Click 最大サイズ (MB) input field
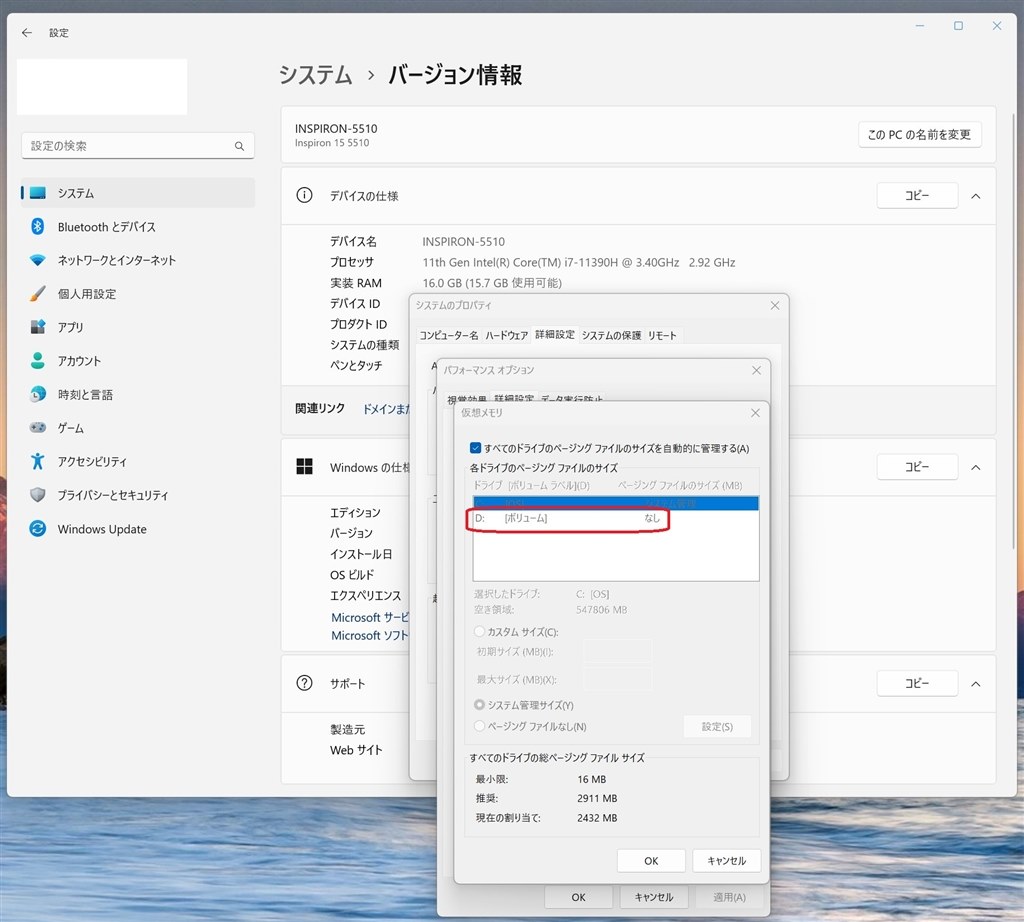Screen dimensions: 1024x922 (617, 679)
